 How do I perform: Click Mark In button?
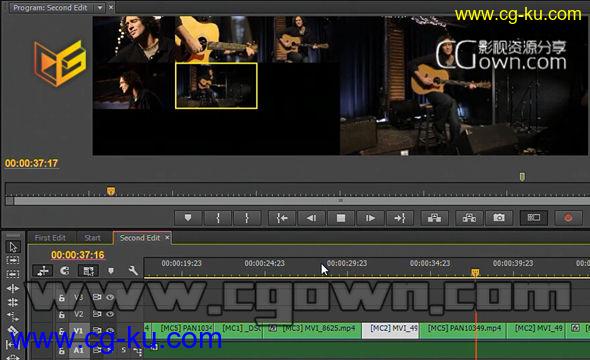point(218,218)
